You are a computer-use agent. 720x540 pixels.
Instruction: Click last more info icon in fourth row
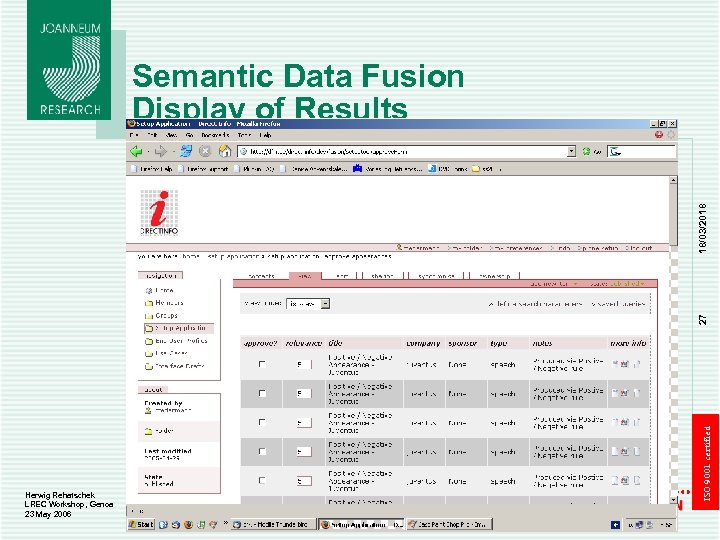coord(637,451)
